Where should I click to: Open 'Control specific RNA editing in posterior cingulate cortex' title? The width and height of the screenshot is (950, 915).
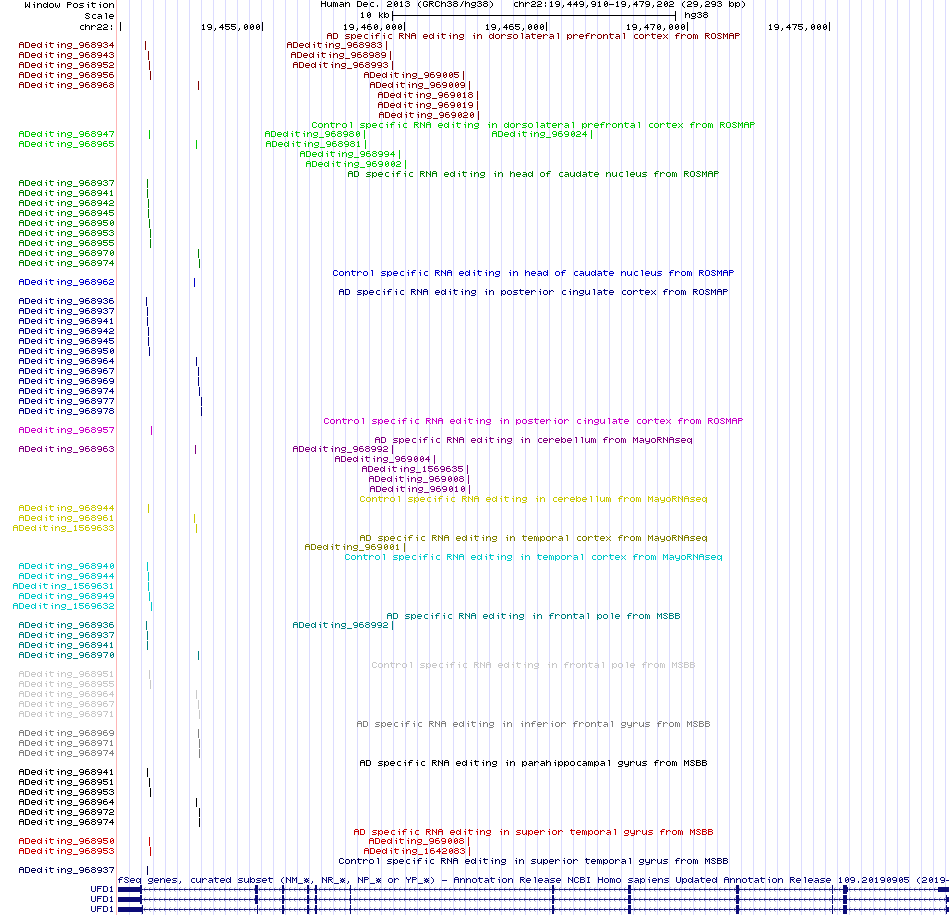533,421
